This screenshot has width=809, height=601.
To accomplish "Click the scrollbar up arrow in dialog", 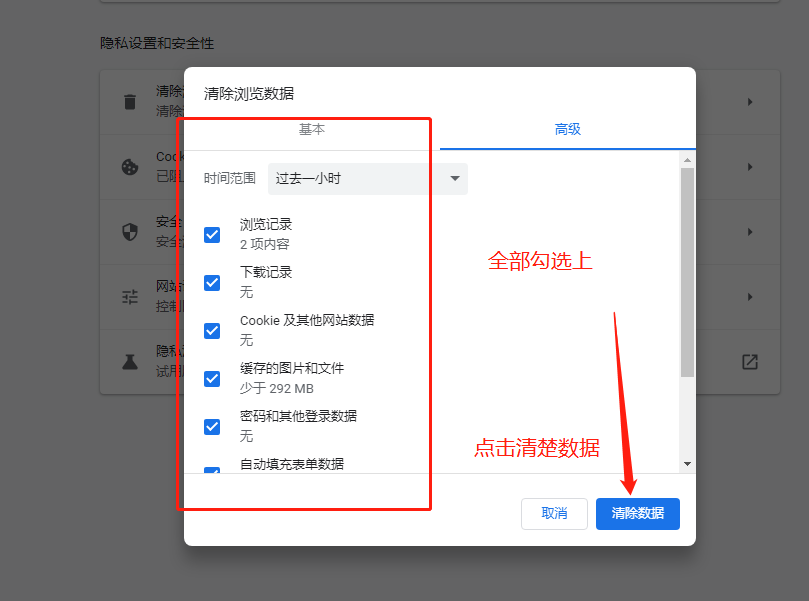I will [x=687, y=160].
